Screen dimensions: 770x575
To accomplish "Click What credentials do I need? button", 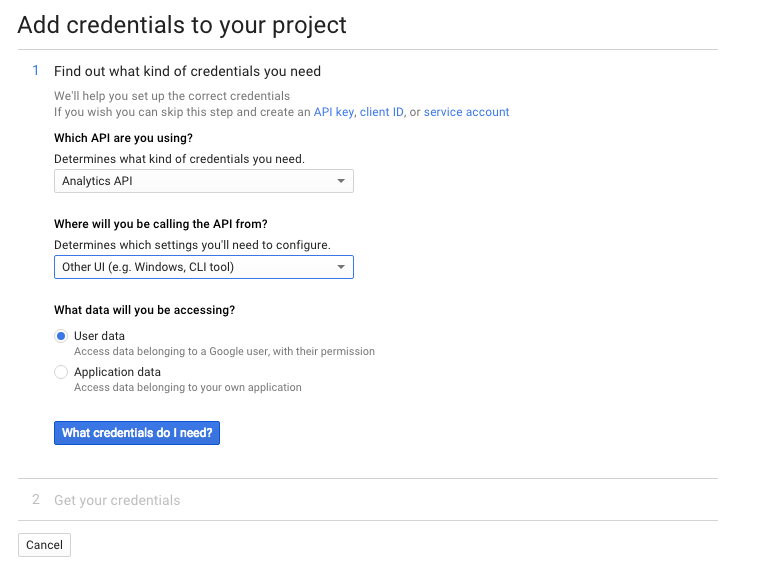I will (x=137, y=433).
